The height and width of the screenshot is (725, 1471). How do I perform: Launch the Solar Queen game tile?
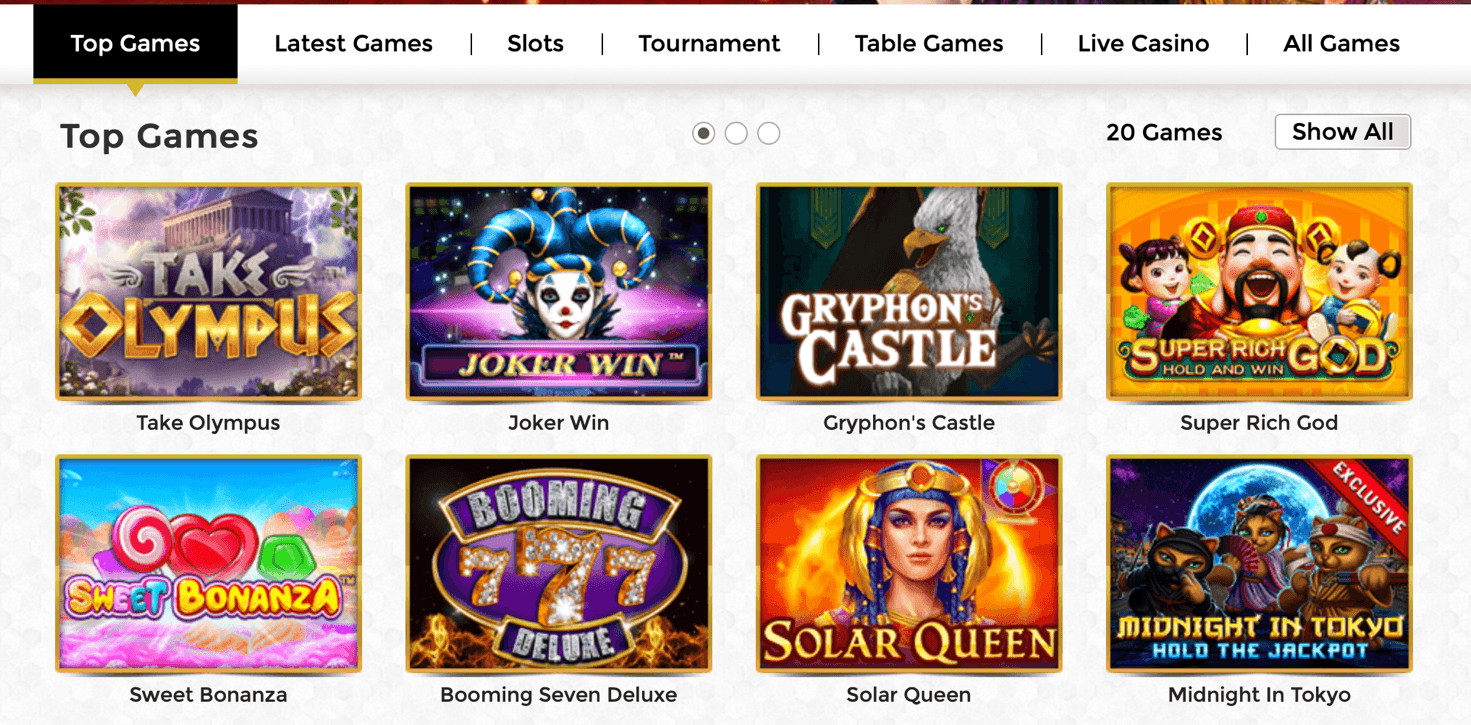click(x=908, y=563)
